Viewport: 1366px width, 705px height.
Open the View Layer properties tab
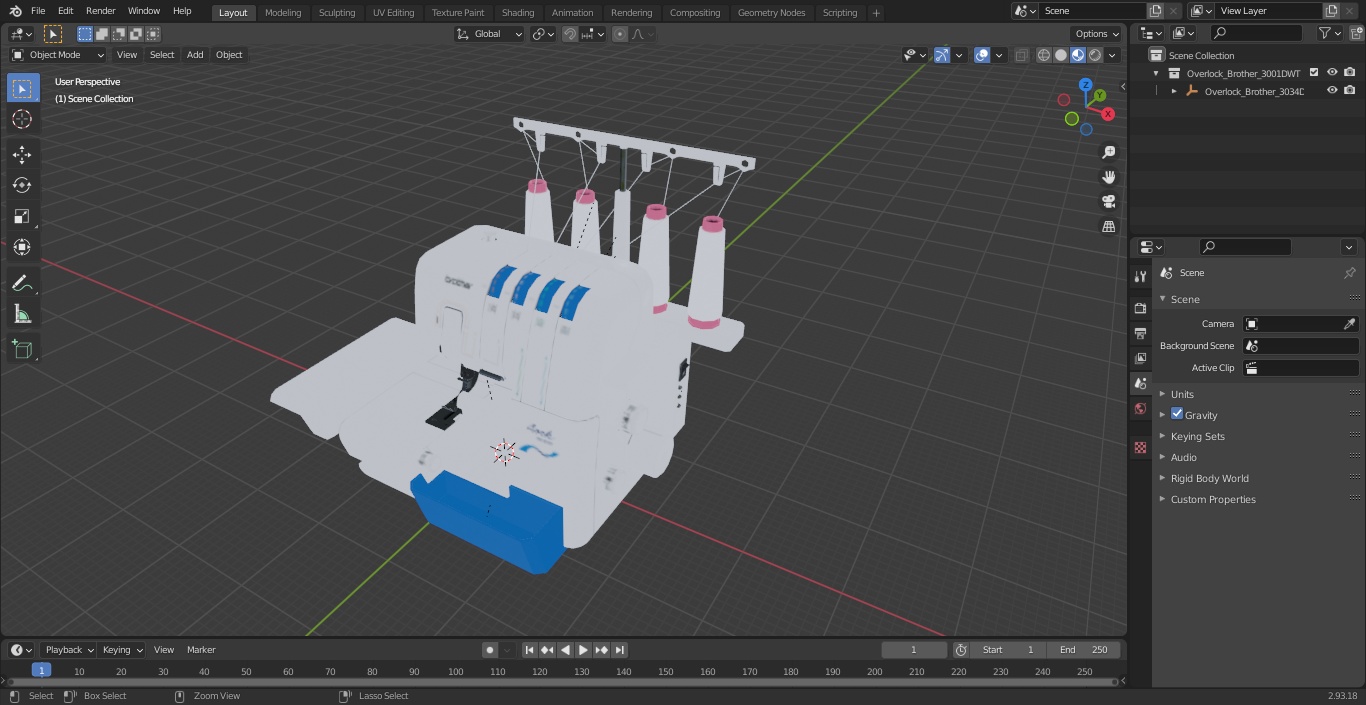[1140, 358]
